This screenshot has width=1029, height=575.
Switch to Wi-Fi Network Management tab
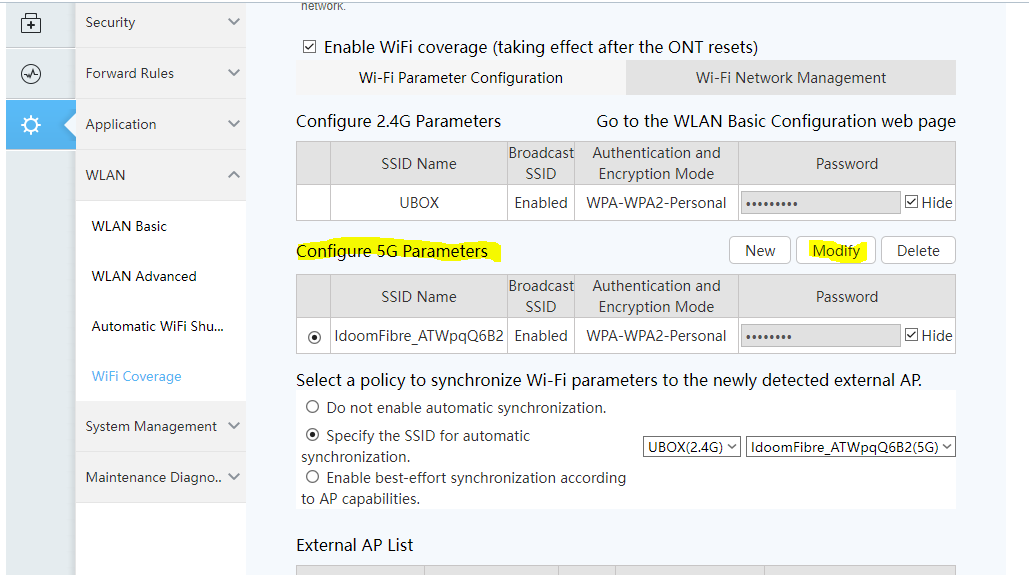point(790,78)
